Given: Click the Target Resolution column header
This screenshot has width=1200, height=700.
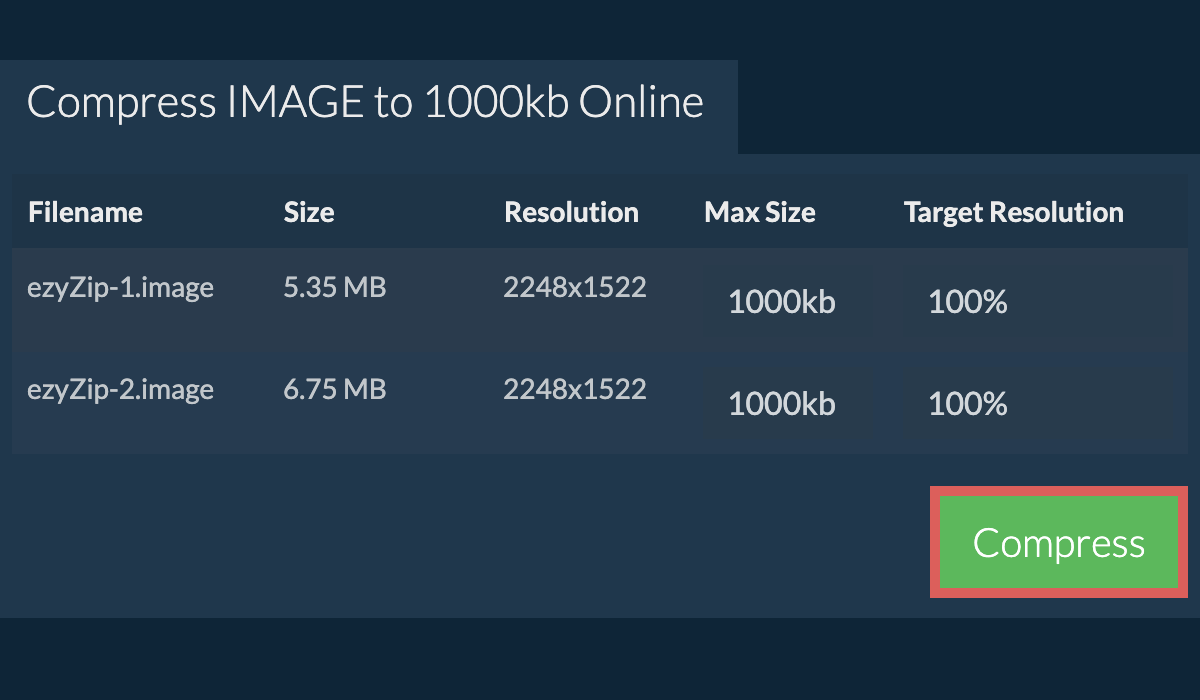Looking at the screenshot, I should 1014,212.
